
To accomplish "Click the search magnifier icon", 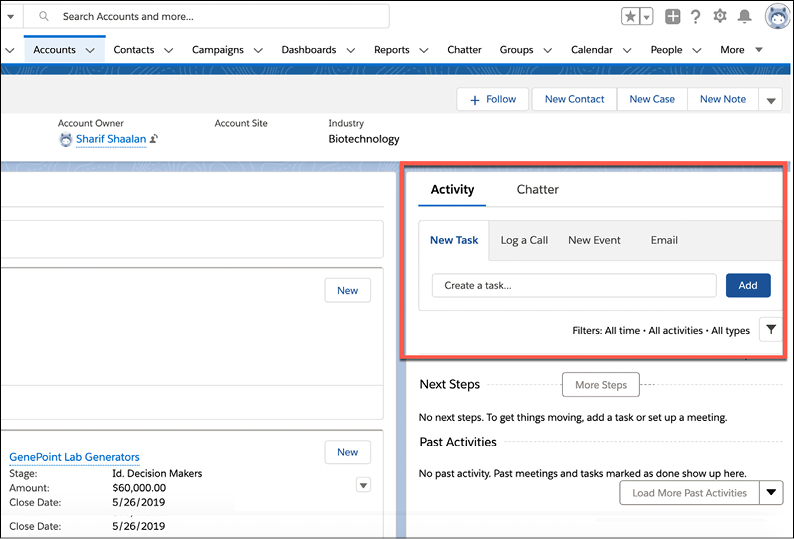I will 44,17.
